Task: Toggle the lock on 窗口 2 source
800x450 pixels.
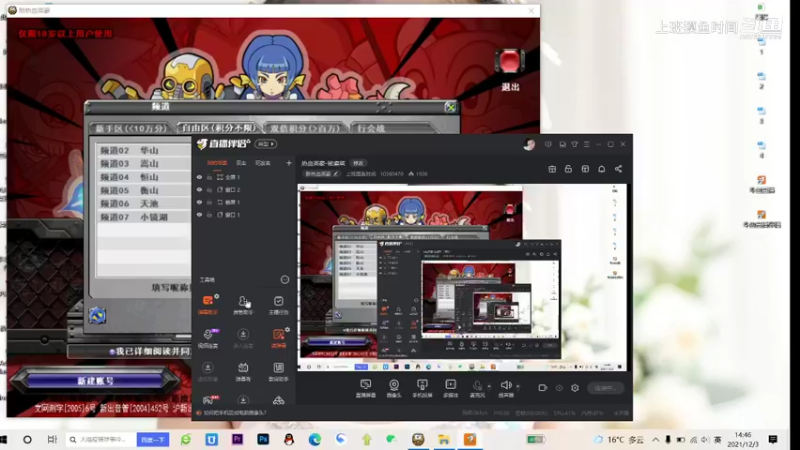Action: [x=209, y=190]
